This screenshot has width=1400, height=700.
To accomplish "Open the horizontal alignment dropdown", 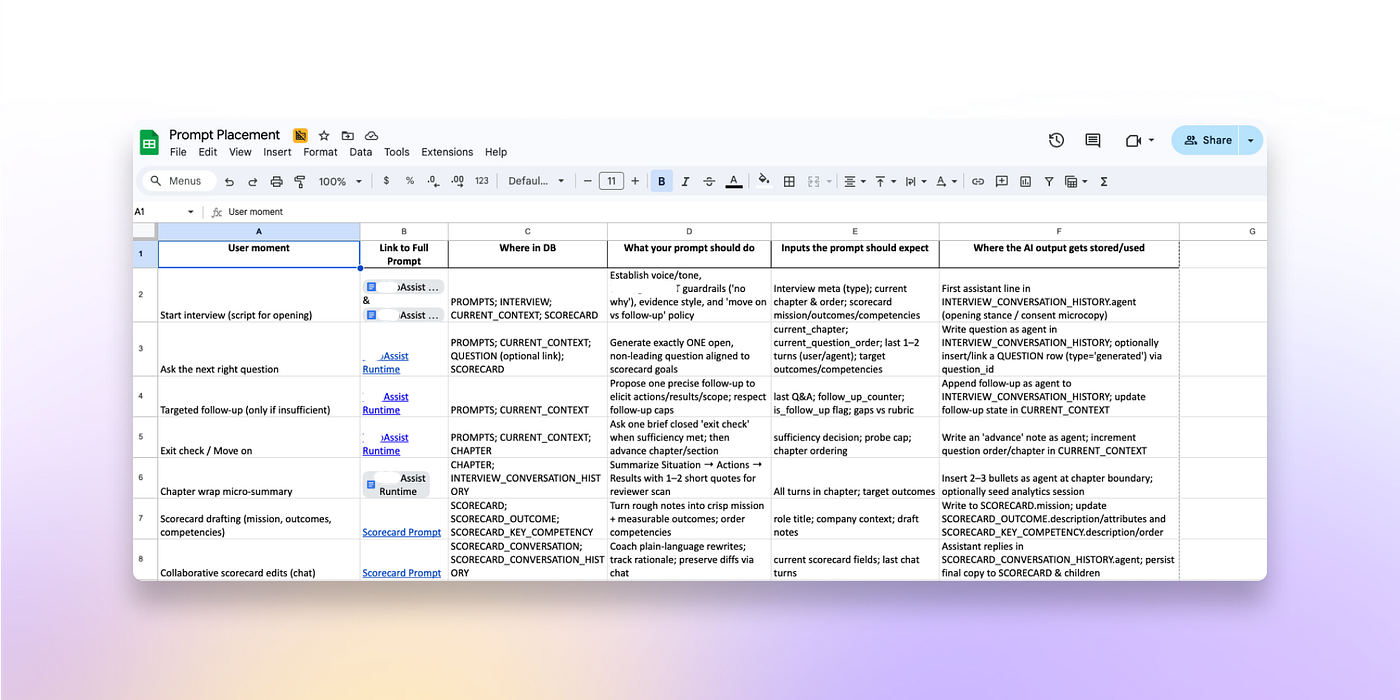I will click(x=854, y=181).
